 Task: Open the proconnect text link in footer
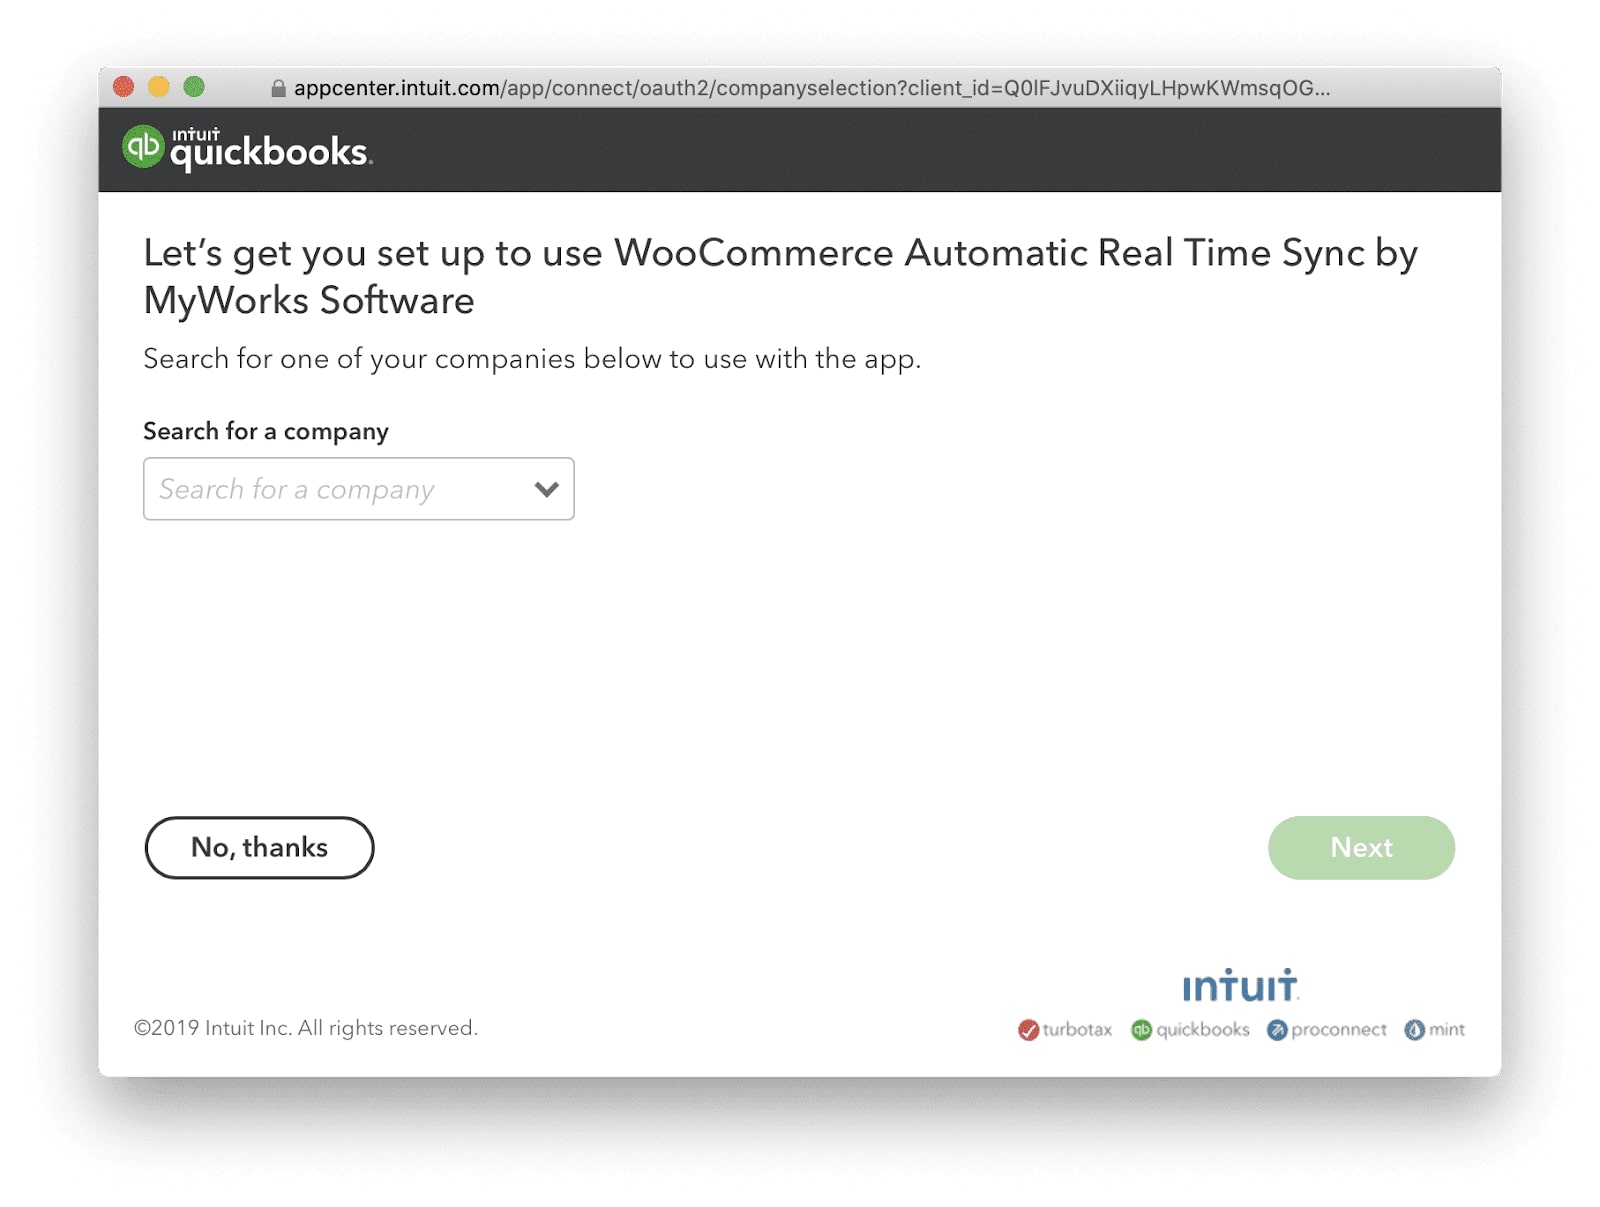coord(1338,1030)
